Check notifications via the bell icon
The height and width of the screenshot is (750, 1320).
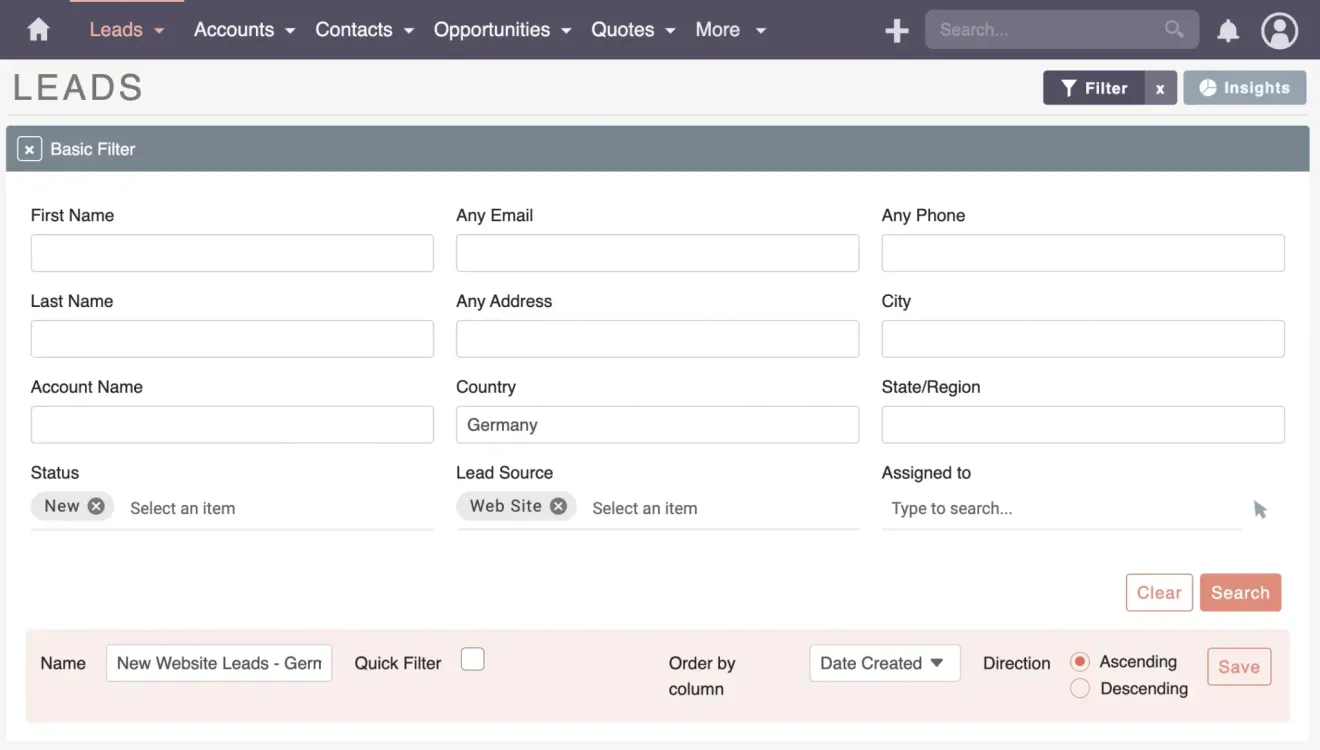point(1228,30)
